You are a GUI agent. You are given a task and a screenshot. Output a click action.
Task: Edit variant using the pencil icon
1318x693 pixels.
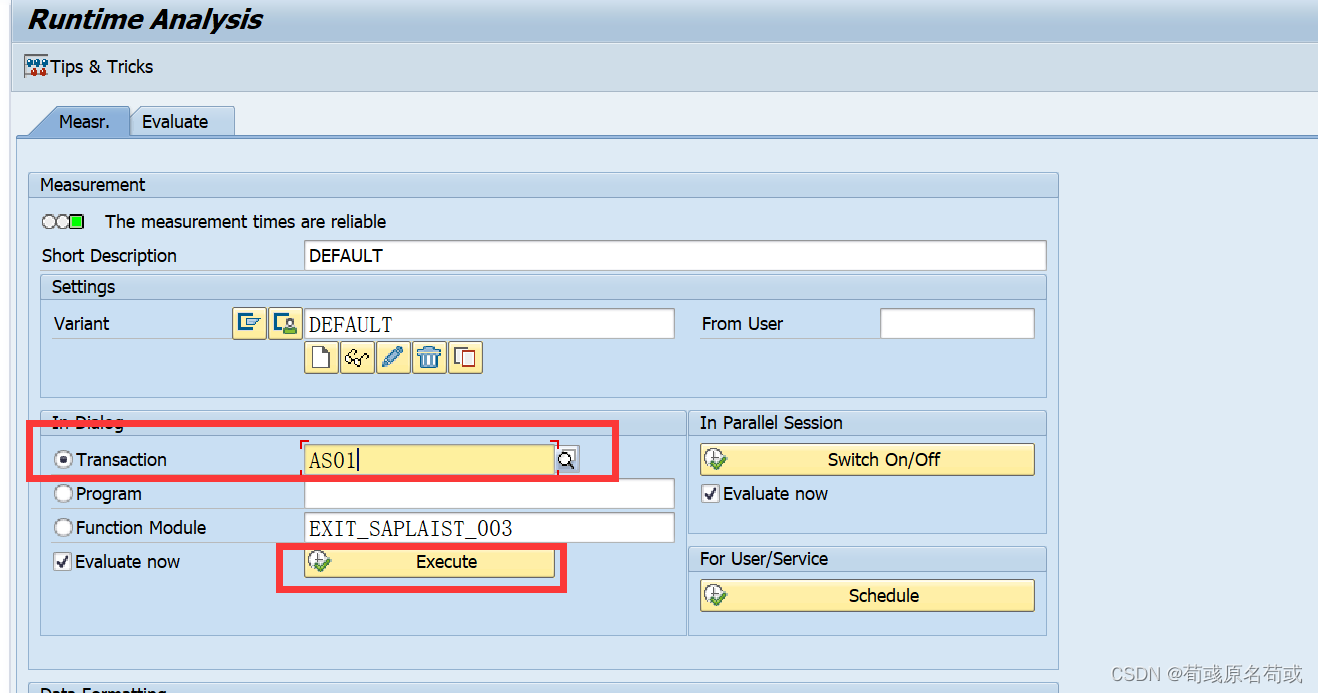click(393, 357)
